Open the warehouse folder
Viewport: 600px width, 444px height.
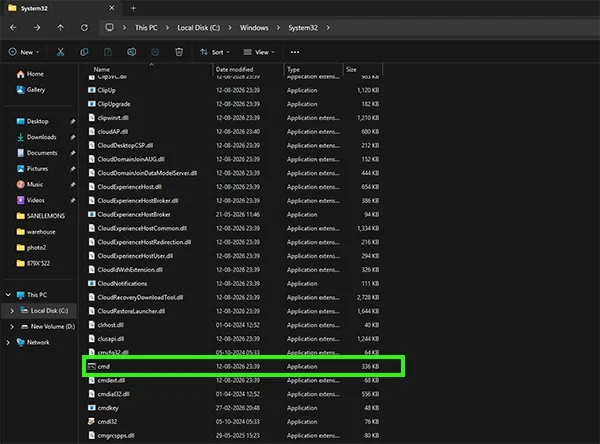pyautogui.click(x=36, y=232)
